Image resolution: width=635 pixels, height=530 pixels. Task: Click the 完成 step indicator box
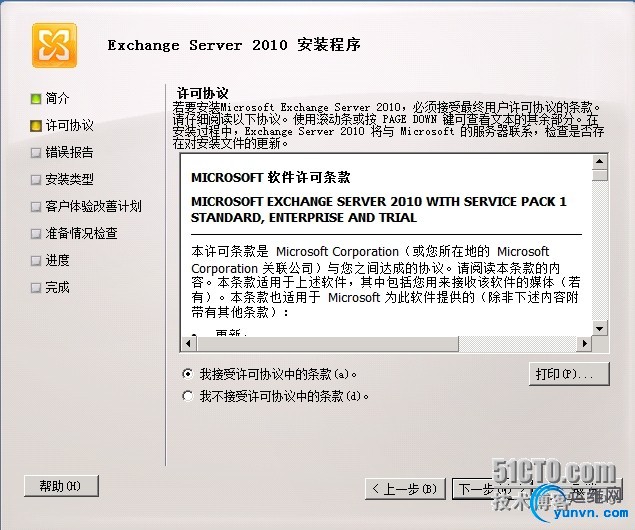(36, 287)
